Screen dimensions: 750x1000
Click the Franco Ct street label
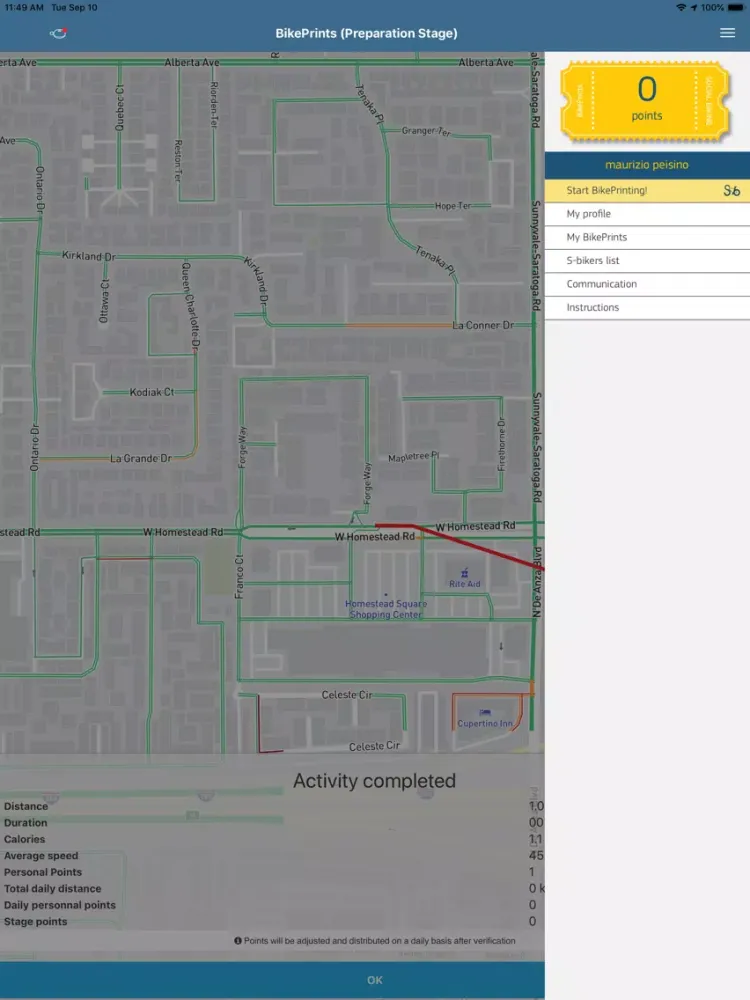(239, 577)
